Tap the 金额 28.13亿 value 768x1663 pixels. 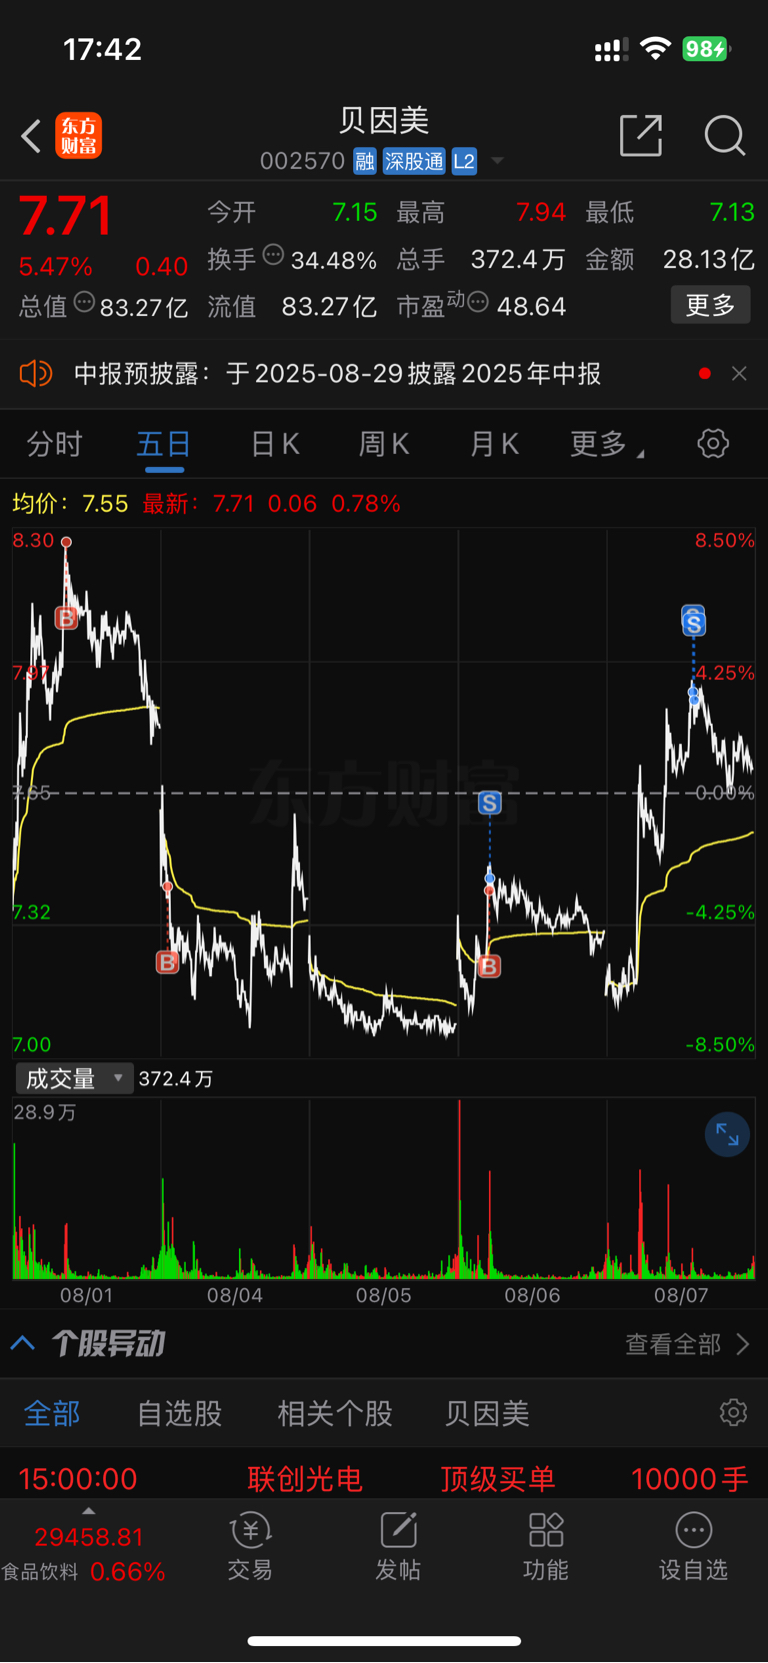pos(708,259)
